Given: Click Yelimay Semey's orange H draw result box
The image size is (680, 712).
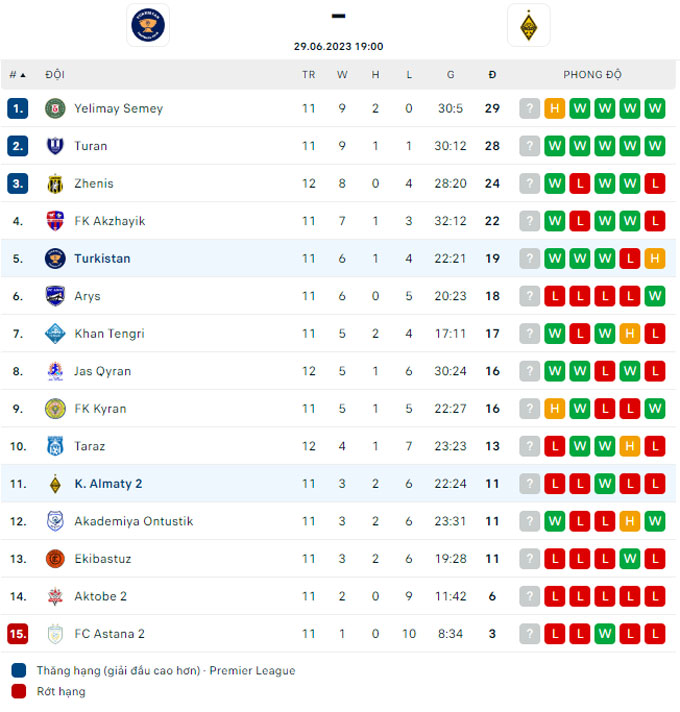Looking at the screenshot, I should 555,109.
